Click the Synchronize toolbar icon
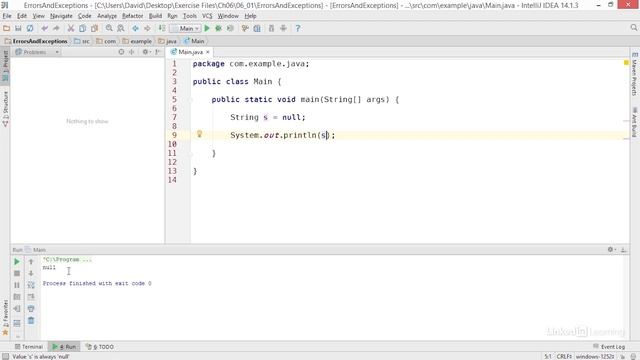 [30, 28]
